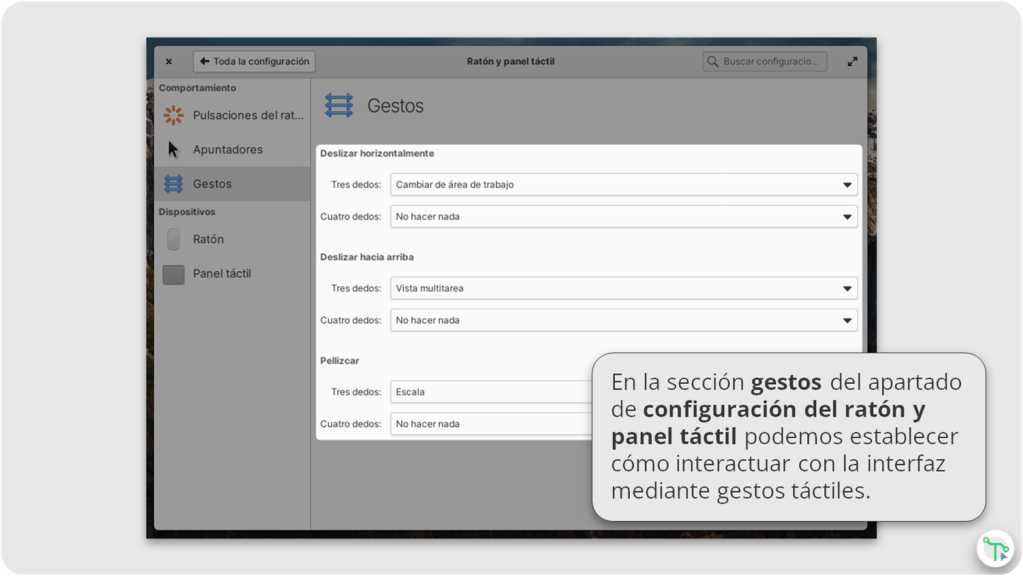
Task: Click the mouse clicks sidebar icon
Action: coord(174,115)
